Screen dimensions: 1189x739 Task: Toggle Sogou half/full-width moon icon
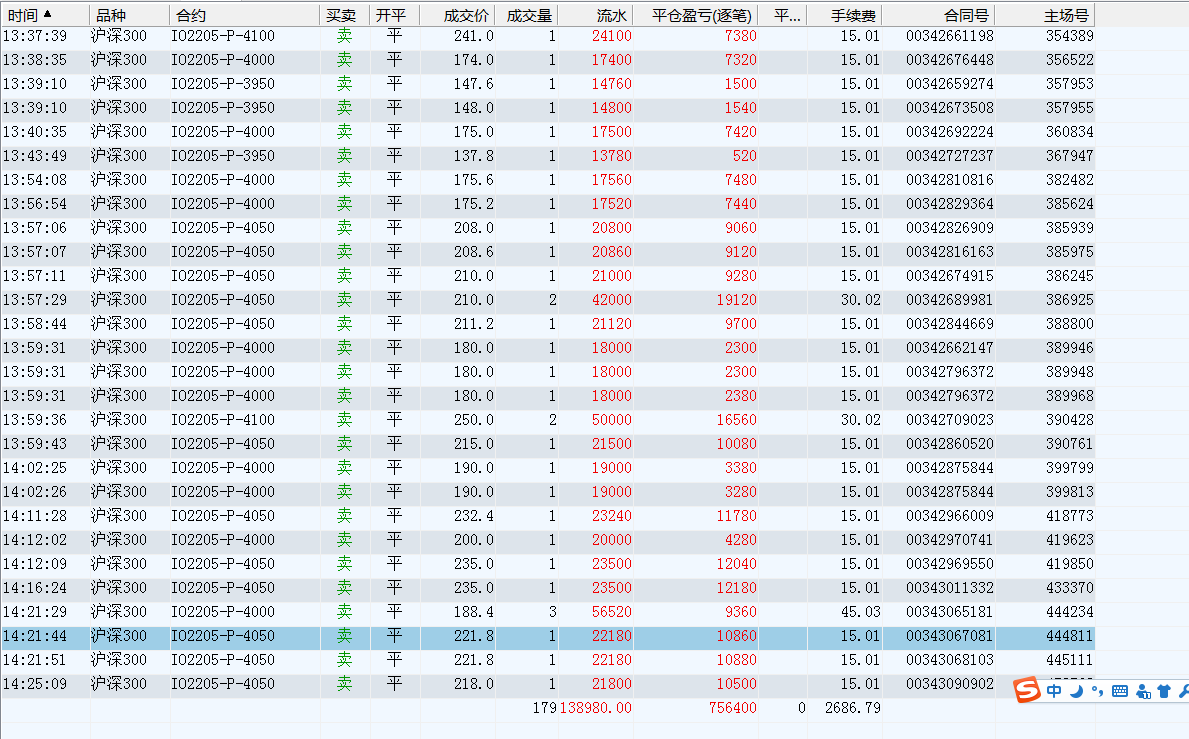point(1076,690)
